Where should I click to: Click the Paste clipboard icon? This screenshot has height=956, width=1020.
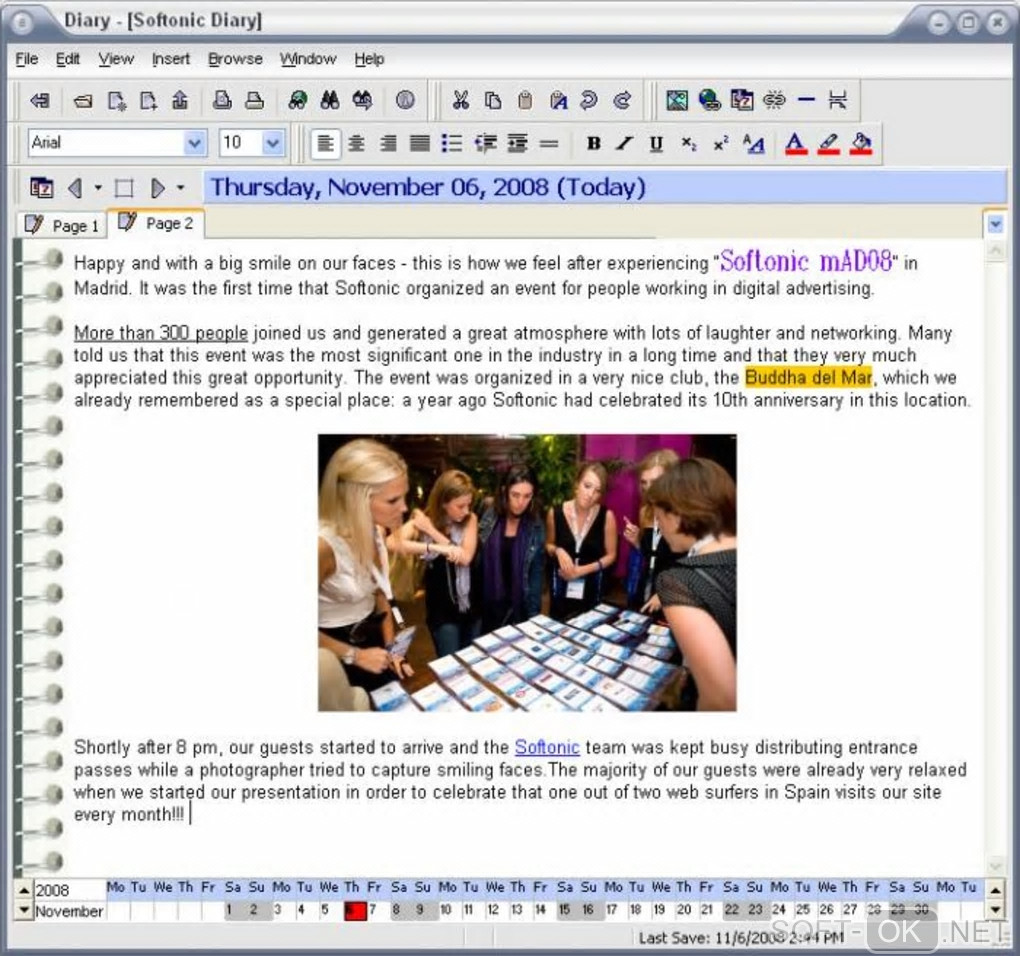pyautogui.click(x=525, y=100)
